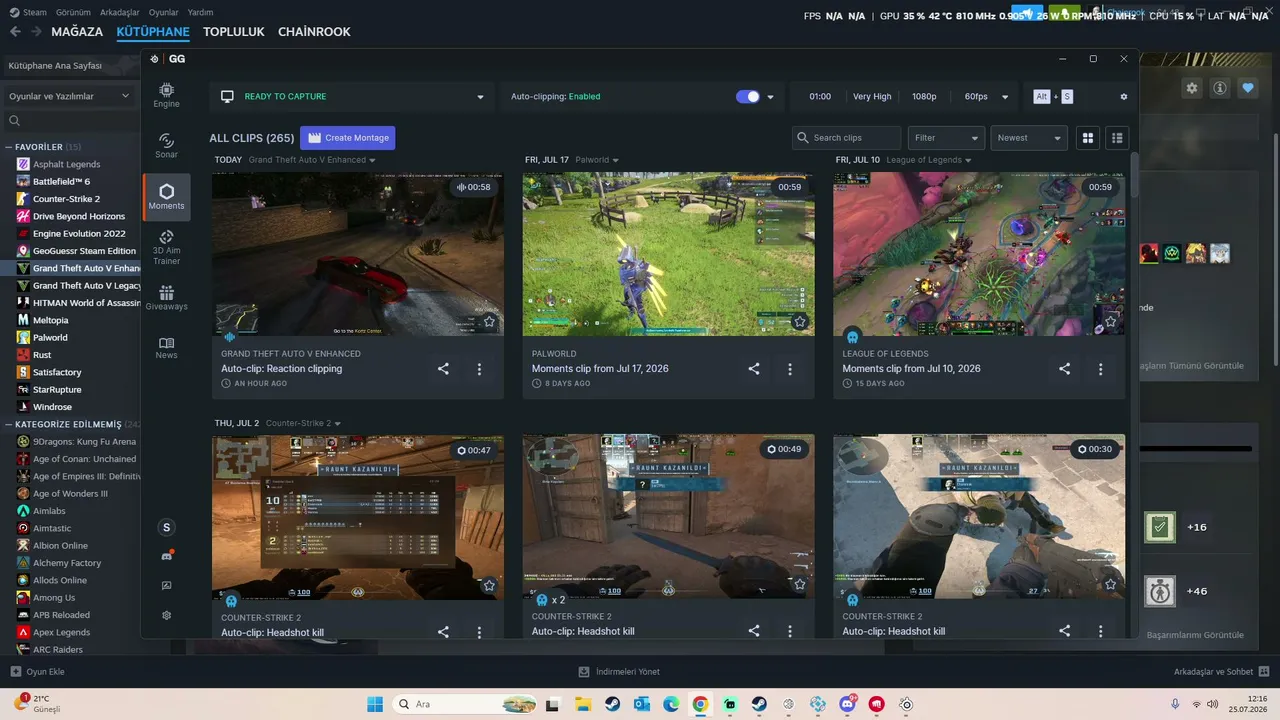
Task: Open GG settings gear in the sidebar
Action: 166,615
